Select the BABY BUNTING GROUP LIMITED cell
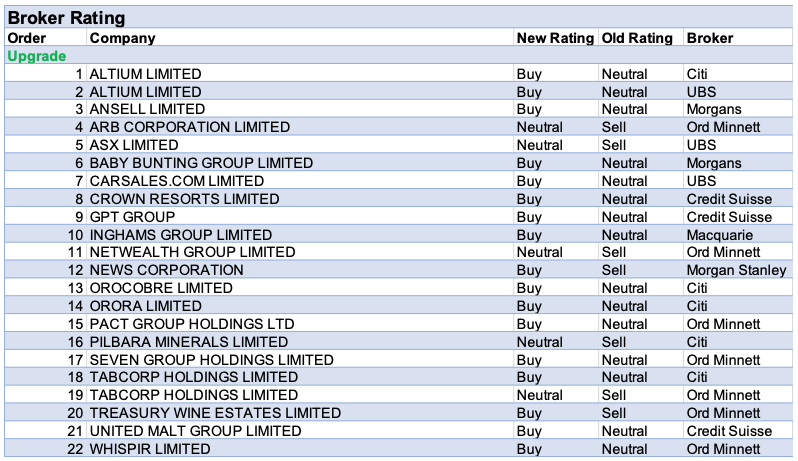This screenshot has height=461, width=798. pos(201,163)
